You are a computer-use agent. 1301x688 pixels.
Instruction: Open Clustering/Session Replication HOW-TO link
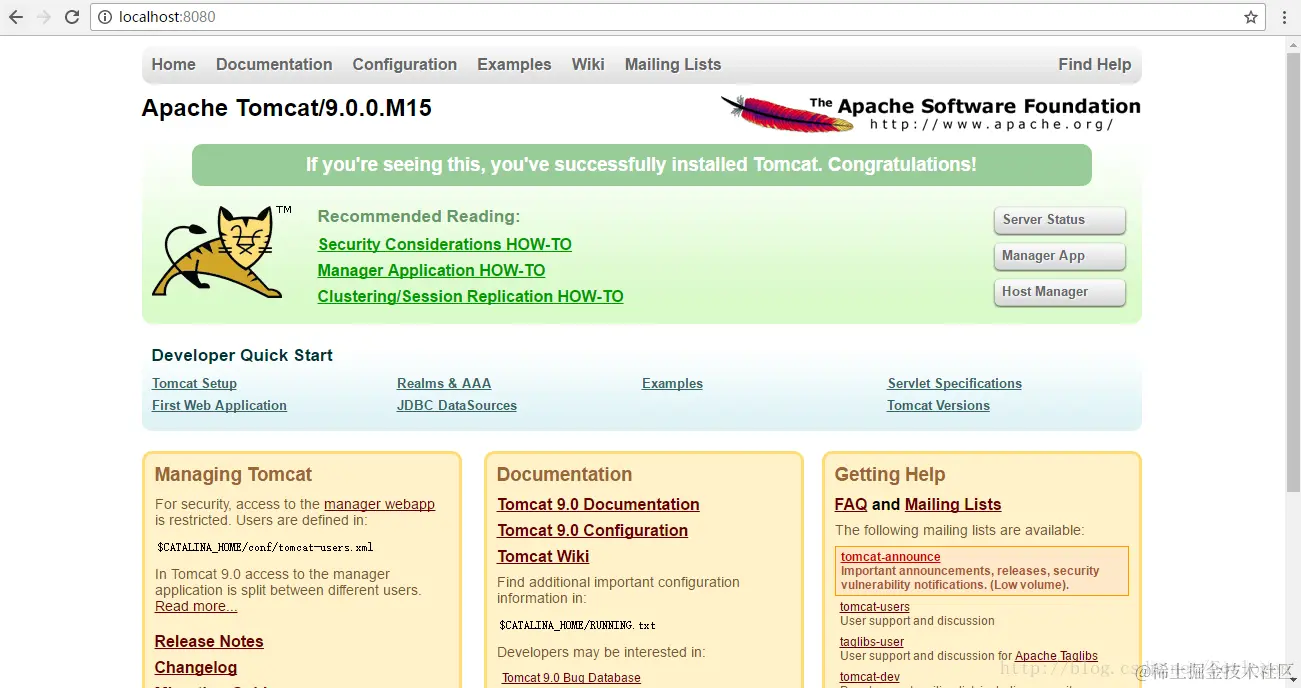pyautogui.click(x=470, y=296)
